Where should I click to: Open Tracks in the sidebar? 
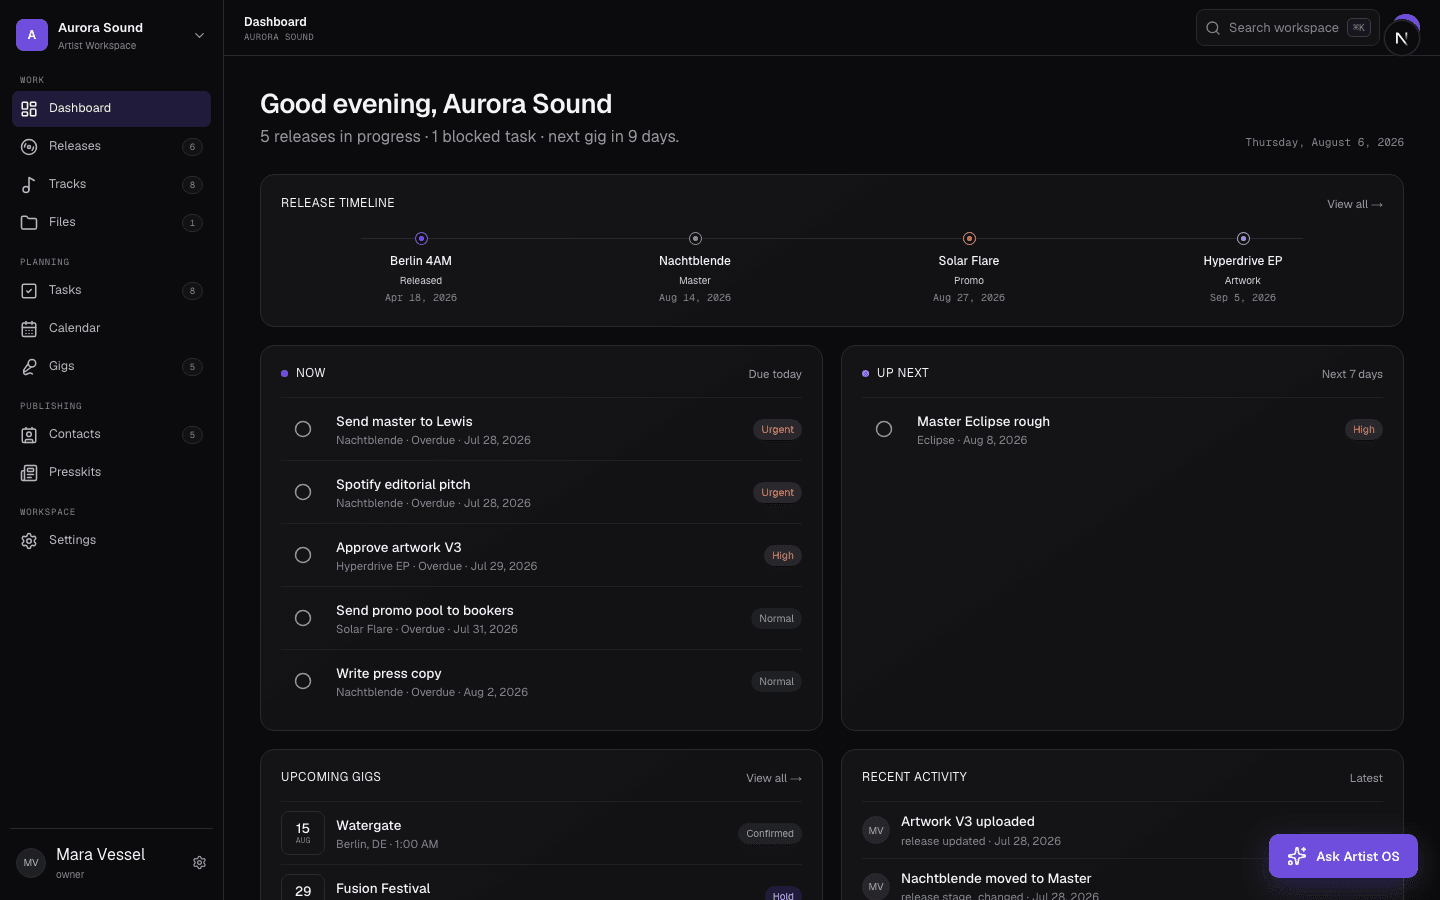point(111,185)
